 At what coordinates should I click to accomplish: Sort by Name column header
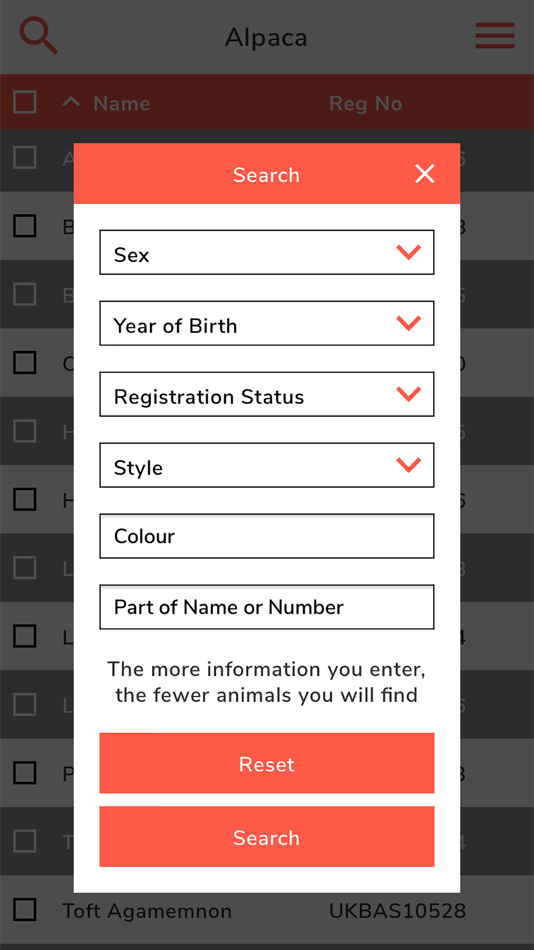[x=121, y=104]
